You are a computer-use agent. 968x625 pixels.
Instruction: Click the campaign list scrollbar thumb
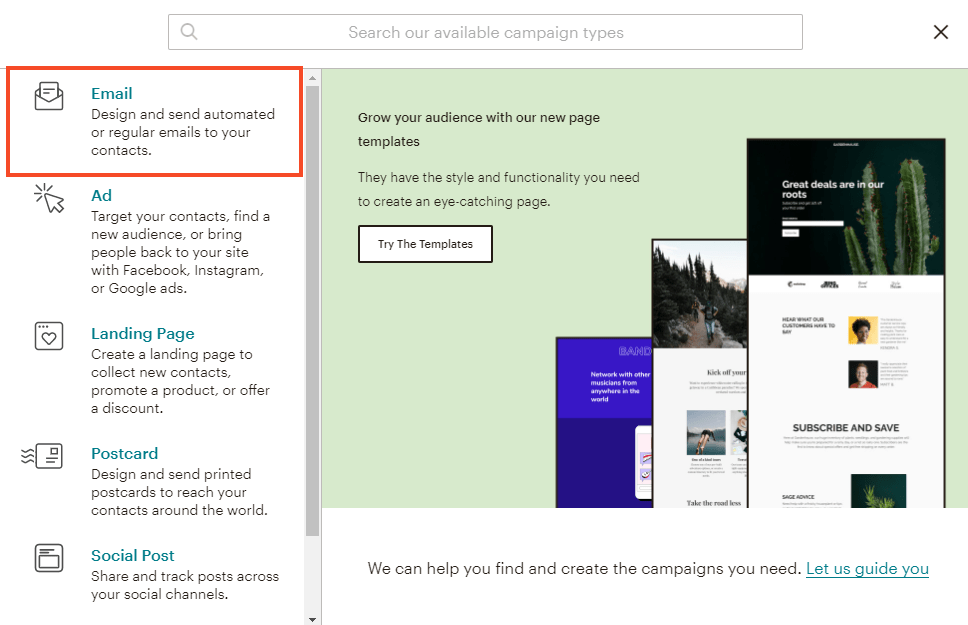312,310
